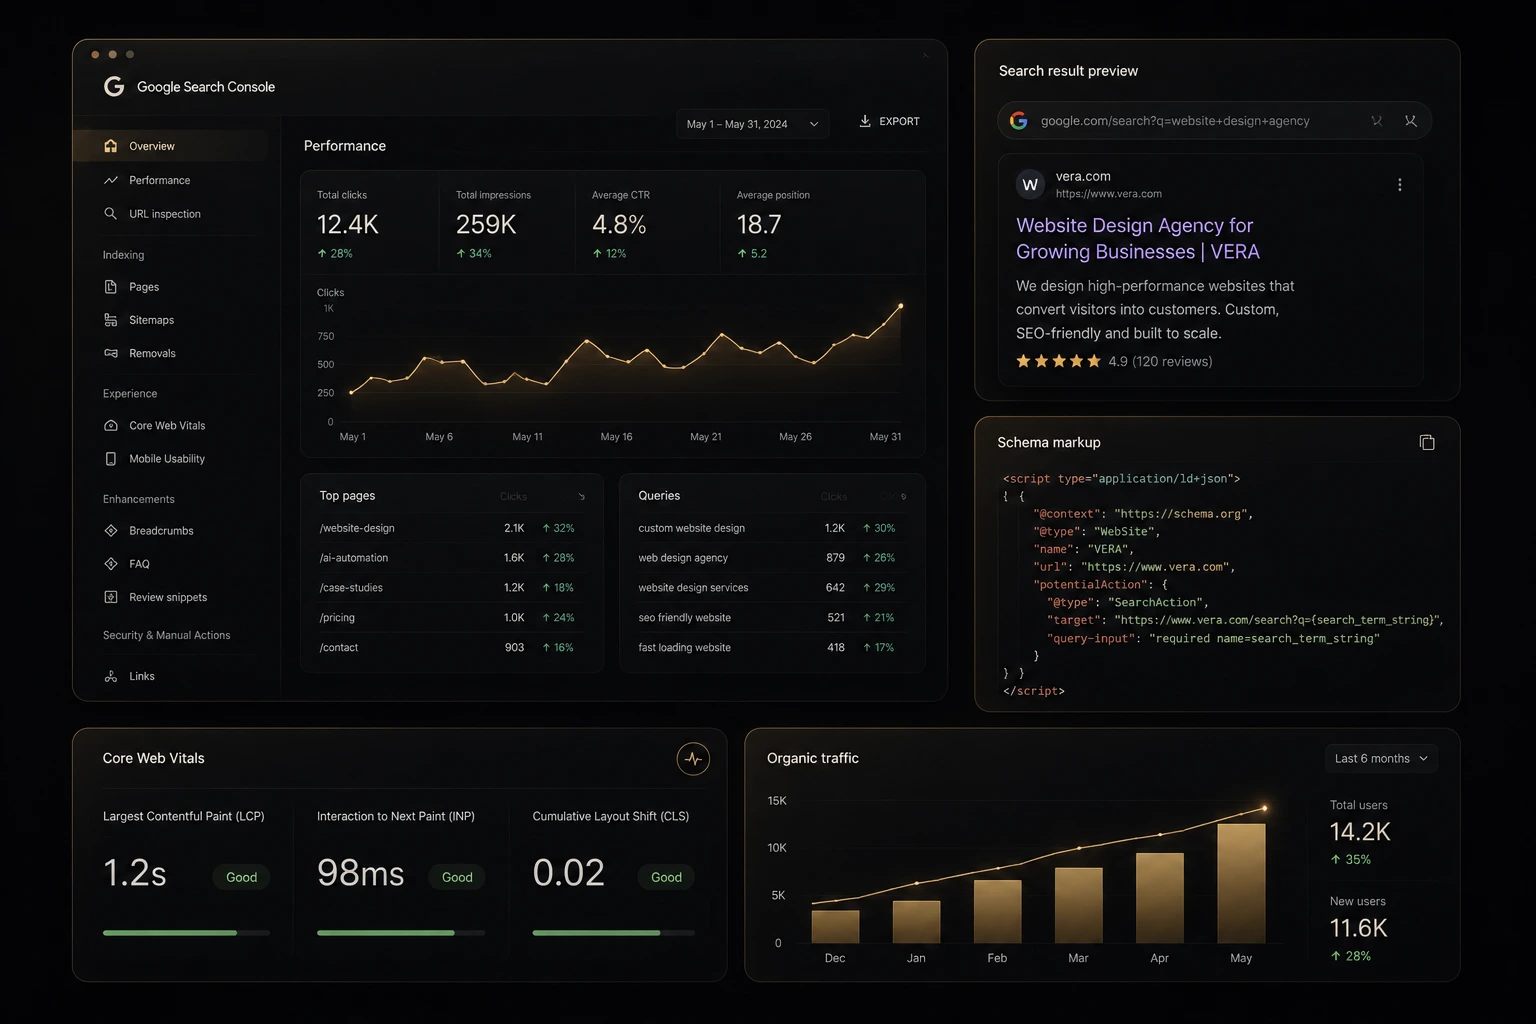The image size is (1536, 1024).
Task: Open the three-dot menu on vera.com result
Action: pos(1399,185)
